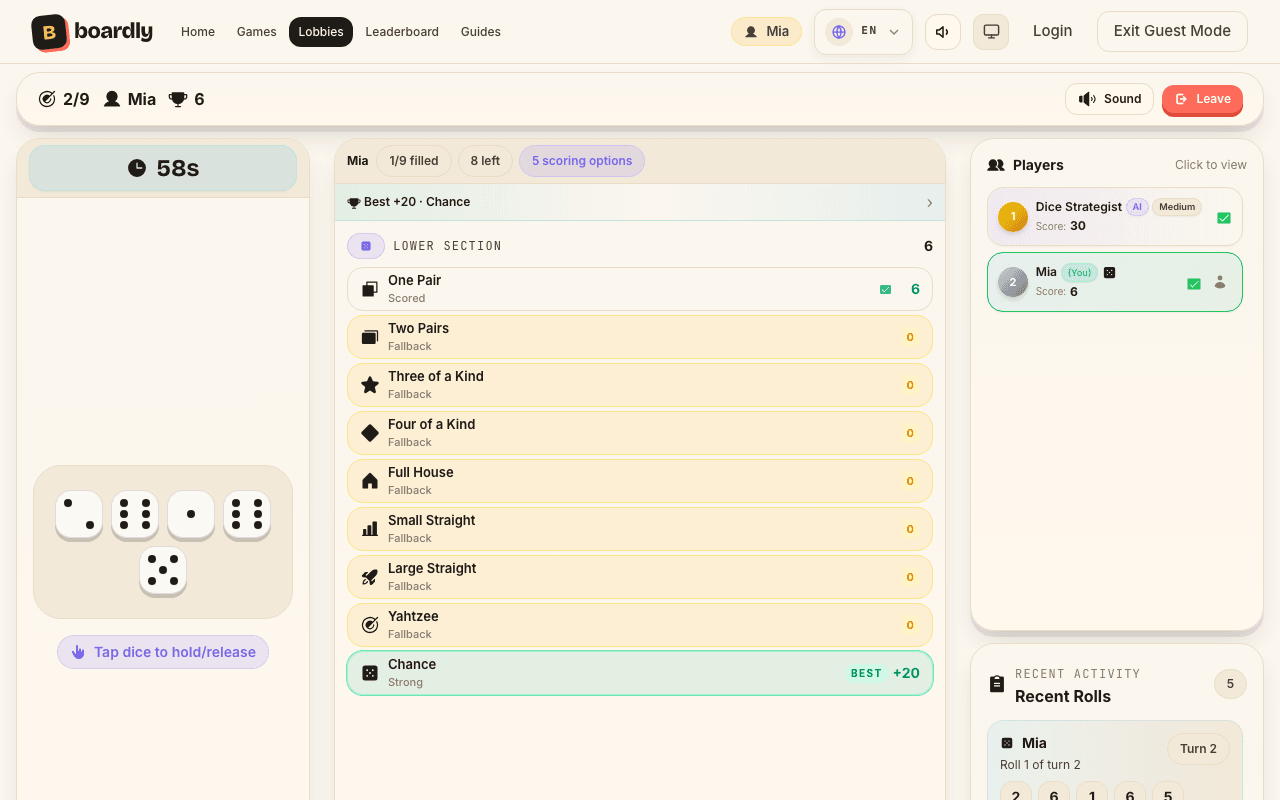The height and width of the screenshot is (800, 1280).
Task: Expand the Best +20 Chance suggestion
Action: 640,202
